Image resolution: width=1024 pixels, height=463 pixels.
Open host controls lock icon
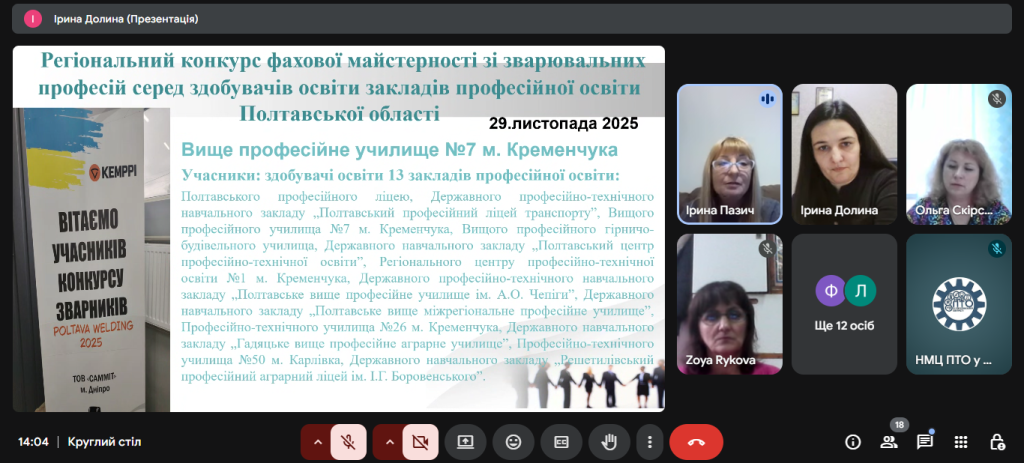coord(996,441)
